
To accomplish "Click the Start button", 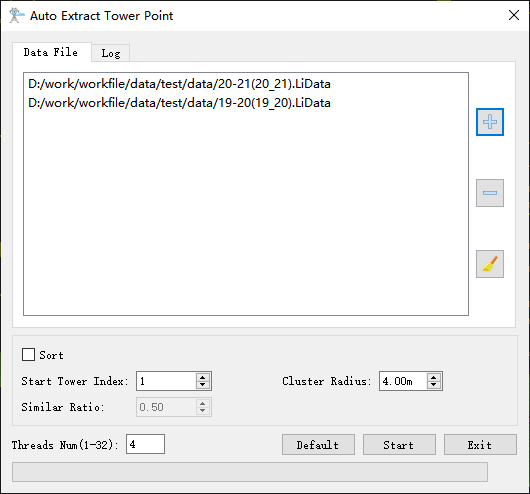I will [399, 445].
